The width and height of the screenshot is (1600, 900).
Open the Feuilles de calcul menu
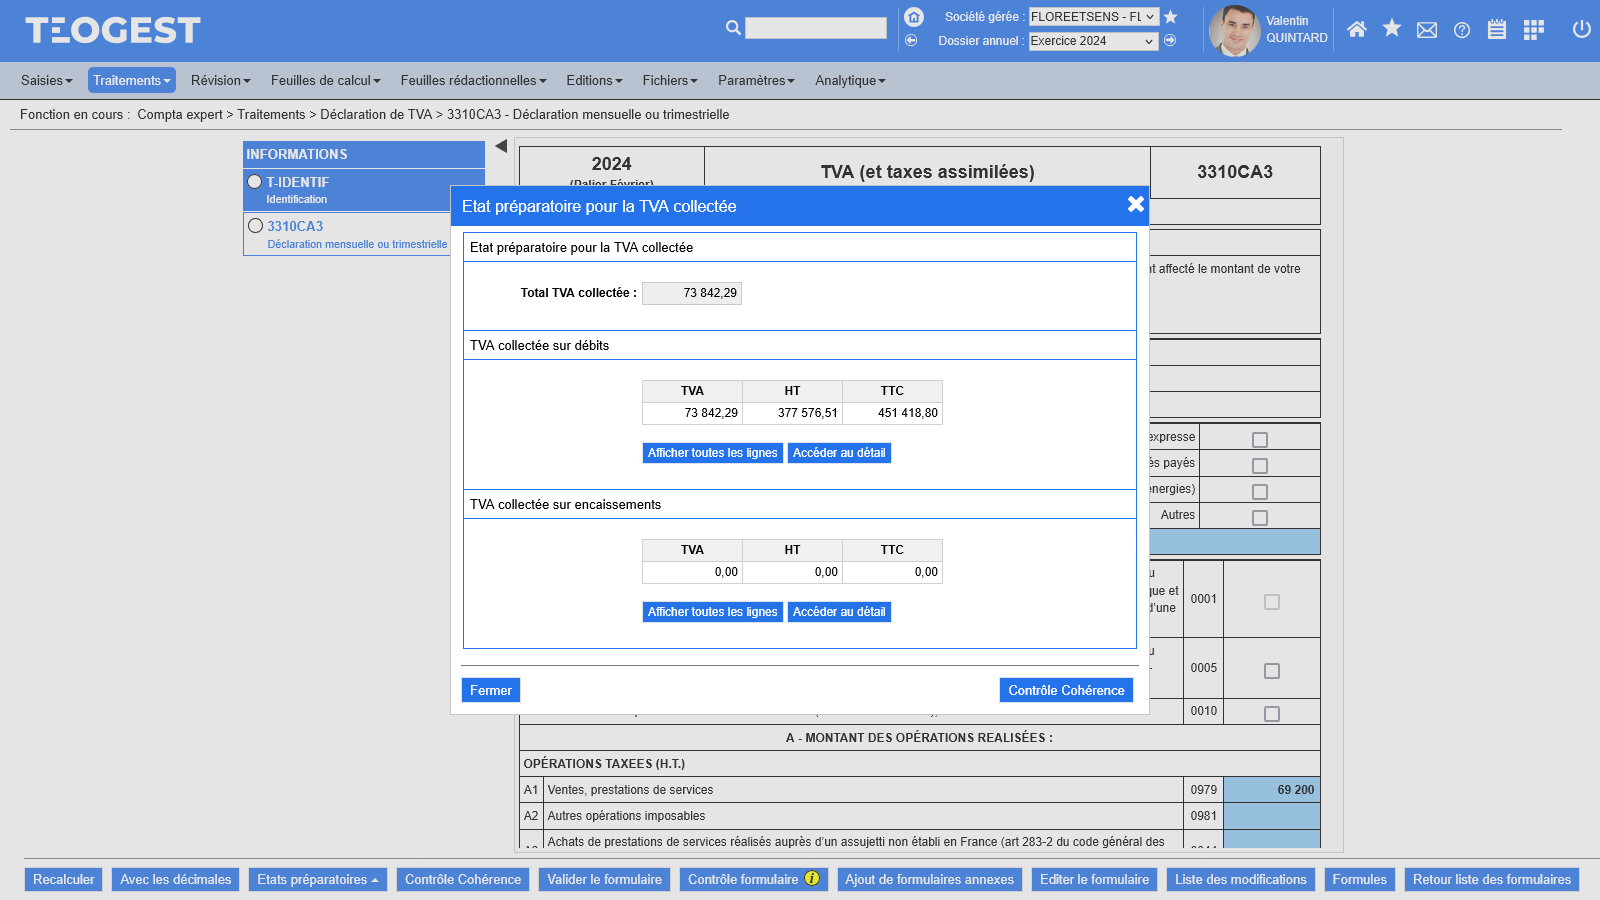[x=325, y=81]
